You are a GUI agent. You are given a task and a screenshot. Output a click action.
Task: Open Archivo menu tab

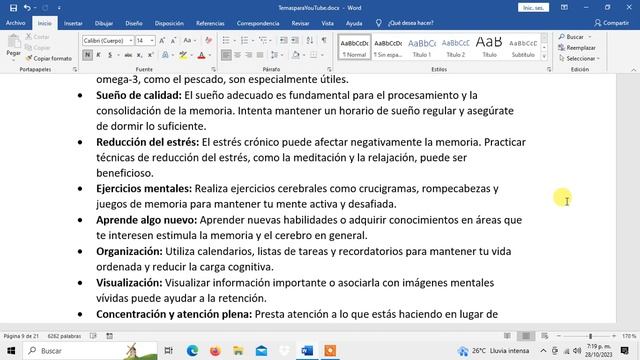(x=16, y=23)
